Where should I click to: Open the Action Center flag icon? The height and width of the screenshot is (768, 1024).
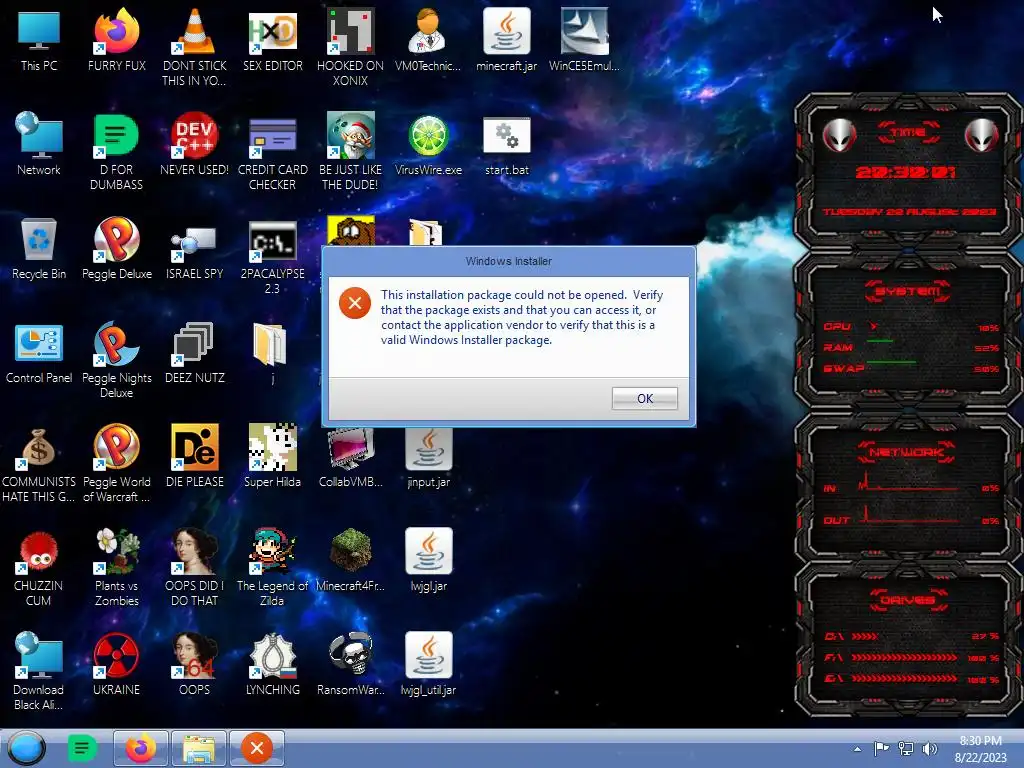point(881,748)
